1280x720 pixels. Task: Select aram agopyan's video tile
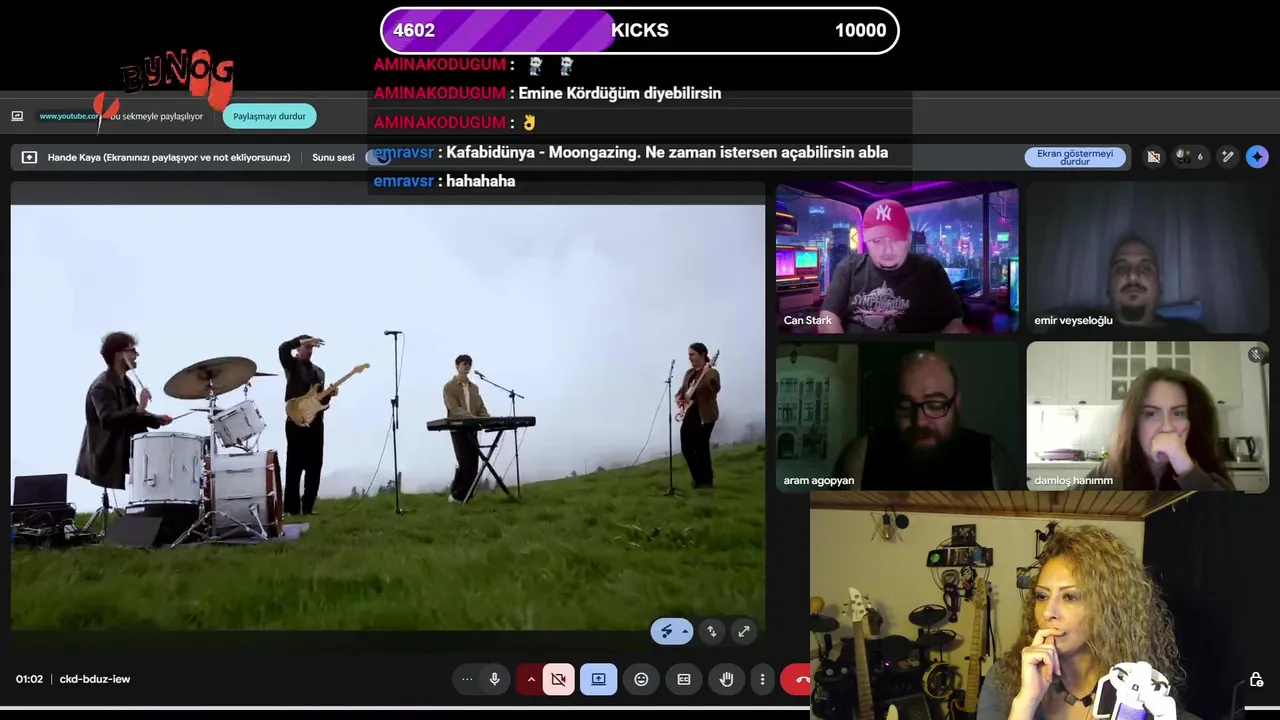(897, 416)
